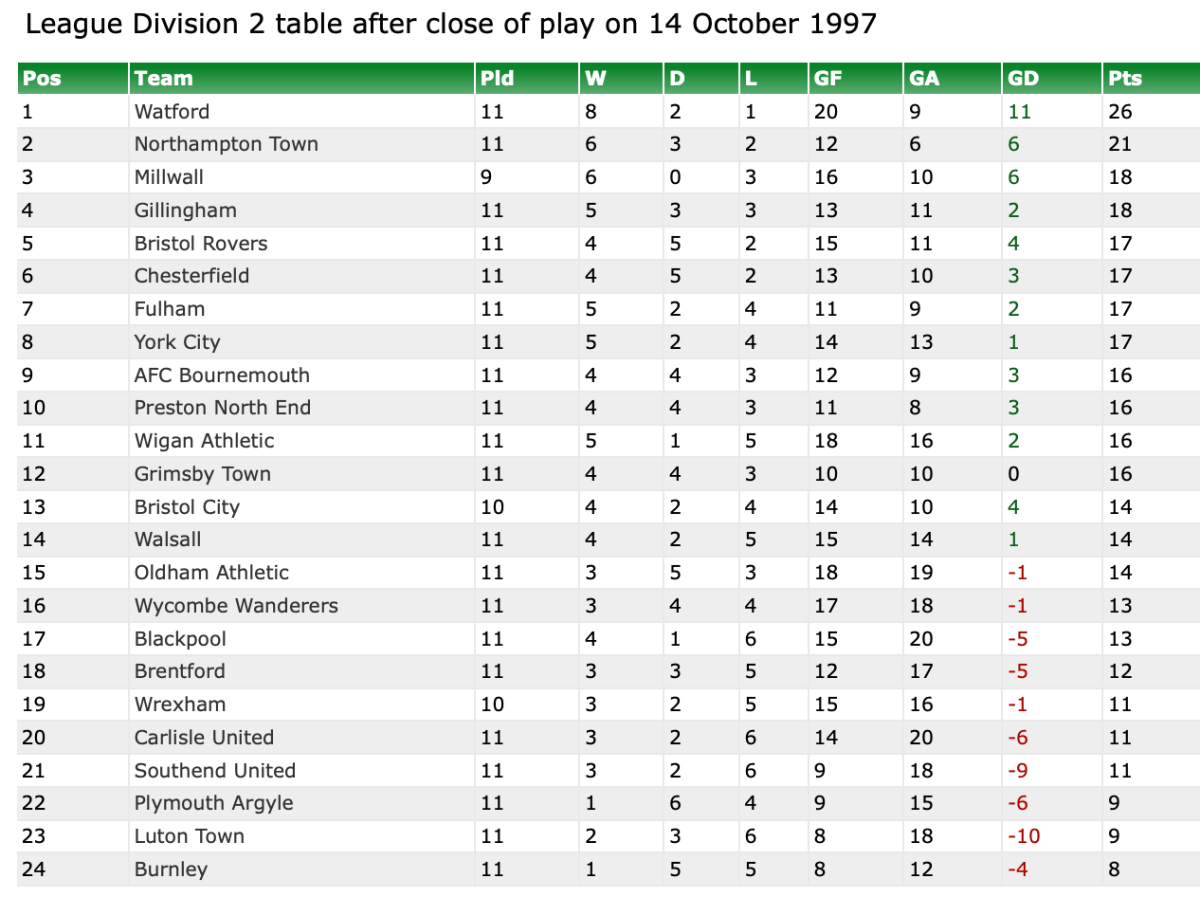Image resolution: width=1200 pixels, height=897 pixels.
Task: Select Northampton Town in the table
Action: 226,144
